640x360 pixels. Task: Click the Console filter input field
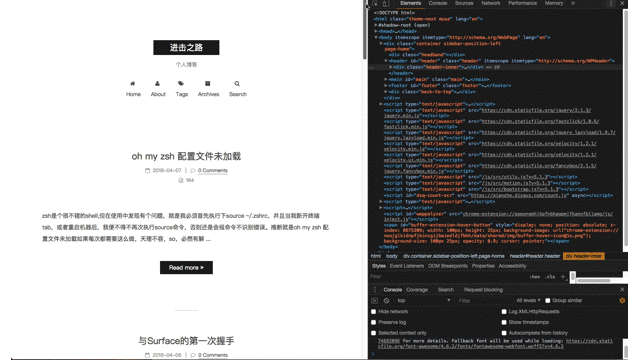(x=483, y=300)
